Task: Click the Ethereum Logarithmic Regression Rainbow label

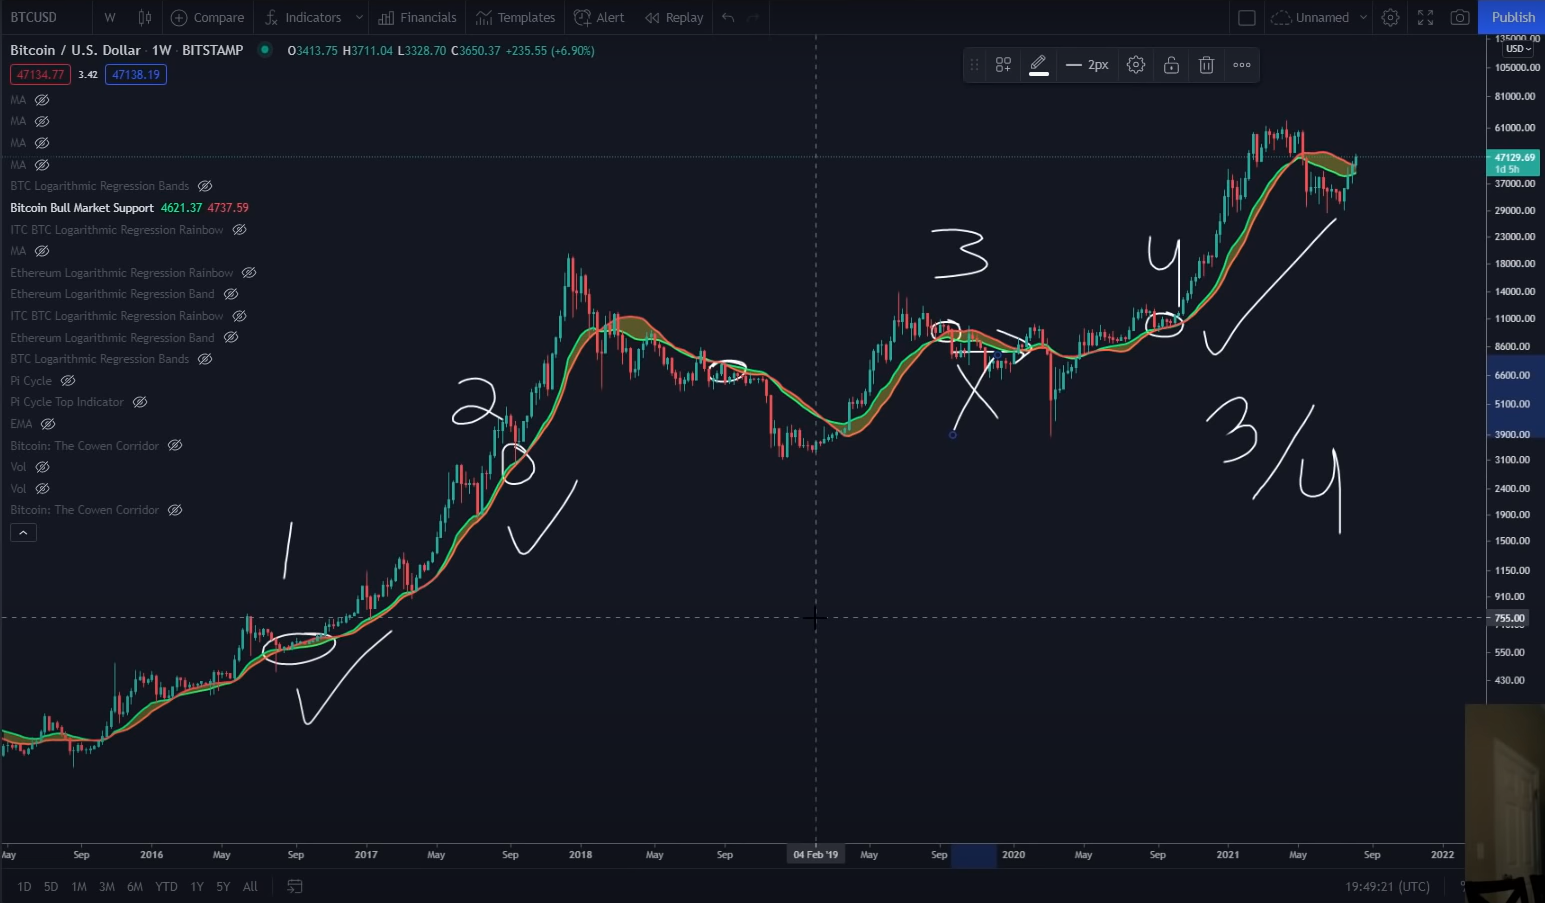Action: click(122, 273)
